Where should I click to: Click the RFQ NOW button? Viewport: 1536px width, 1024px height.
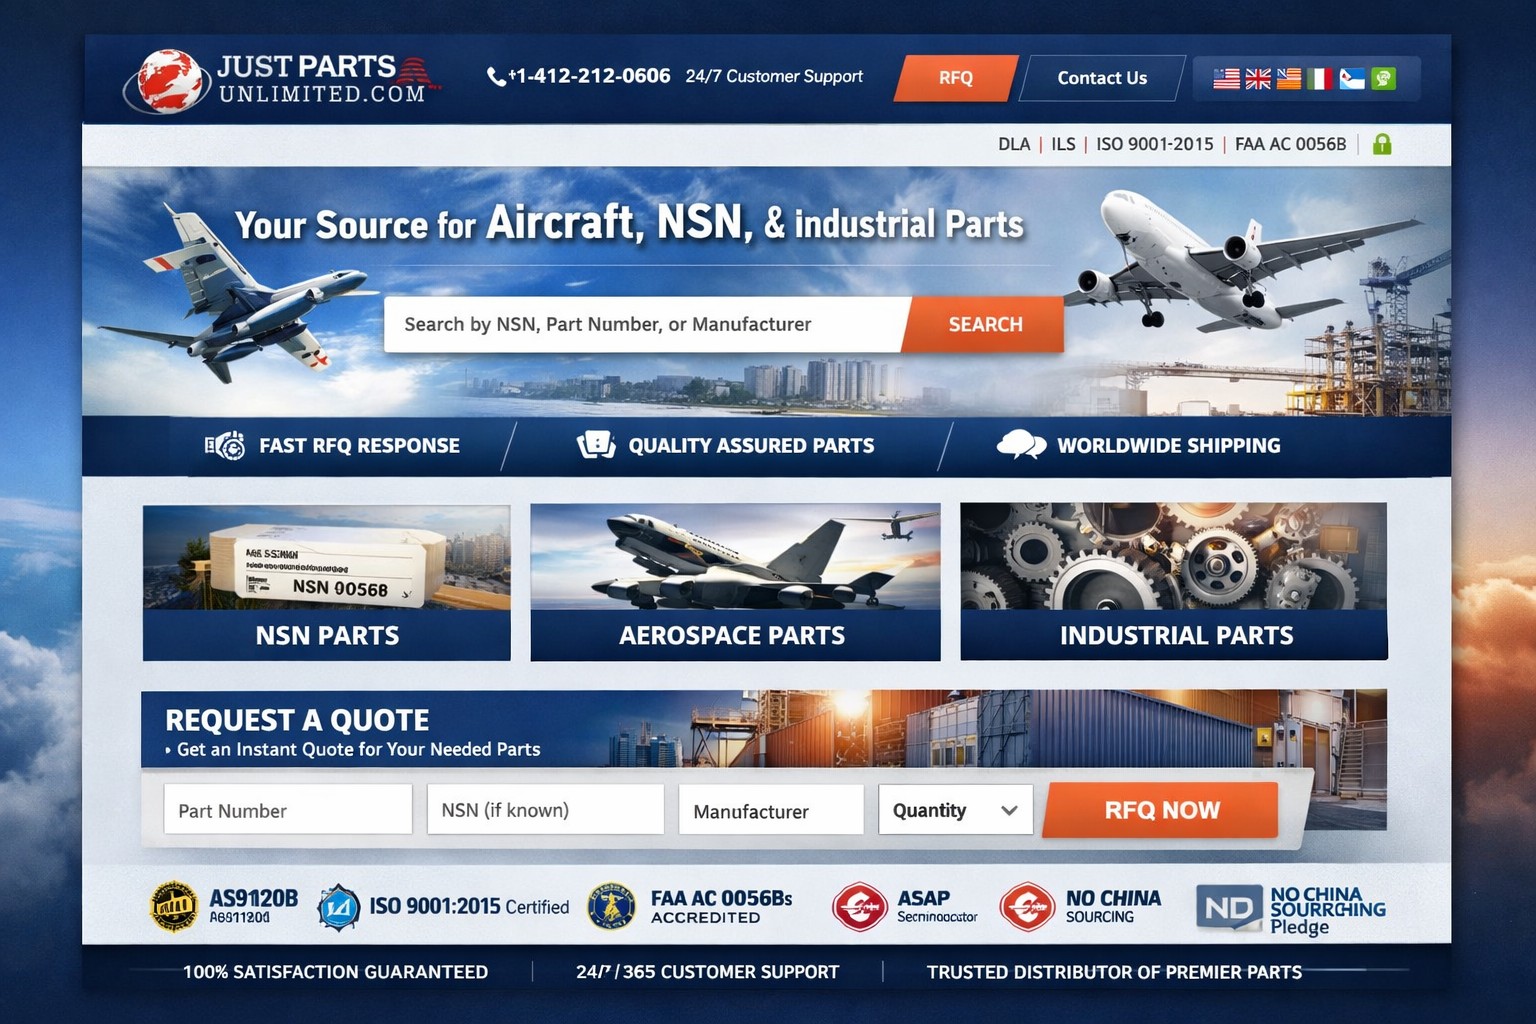[x=1161, y=810]
